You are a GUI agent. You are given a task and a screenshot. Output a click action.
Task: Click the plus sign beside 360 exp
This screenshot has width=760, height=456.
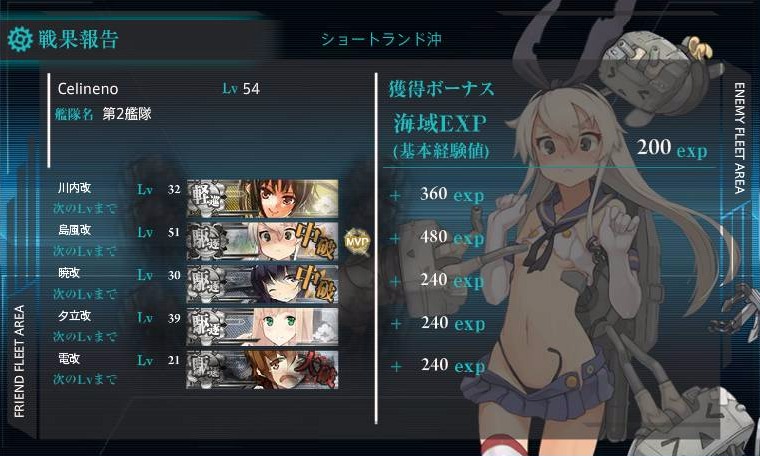tap(396, 195)
